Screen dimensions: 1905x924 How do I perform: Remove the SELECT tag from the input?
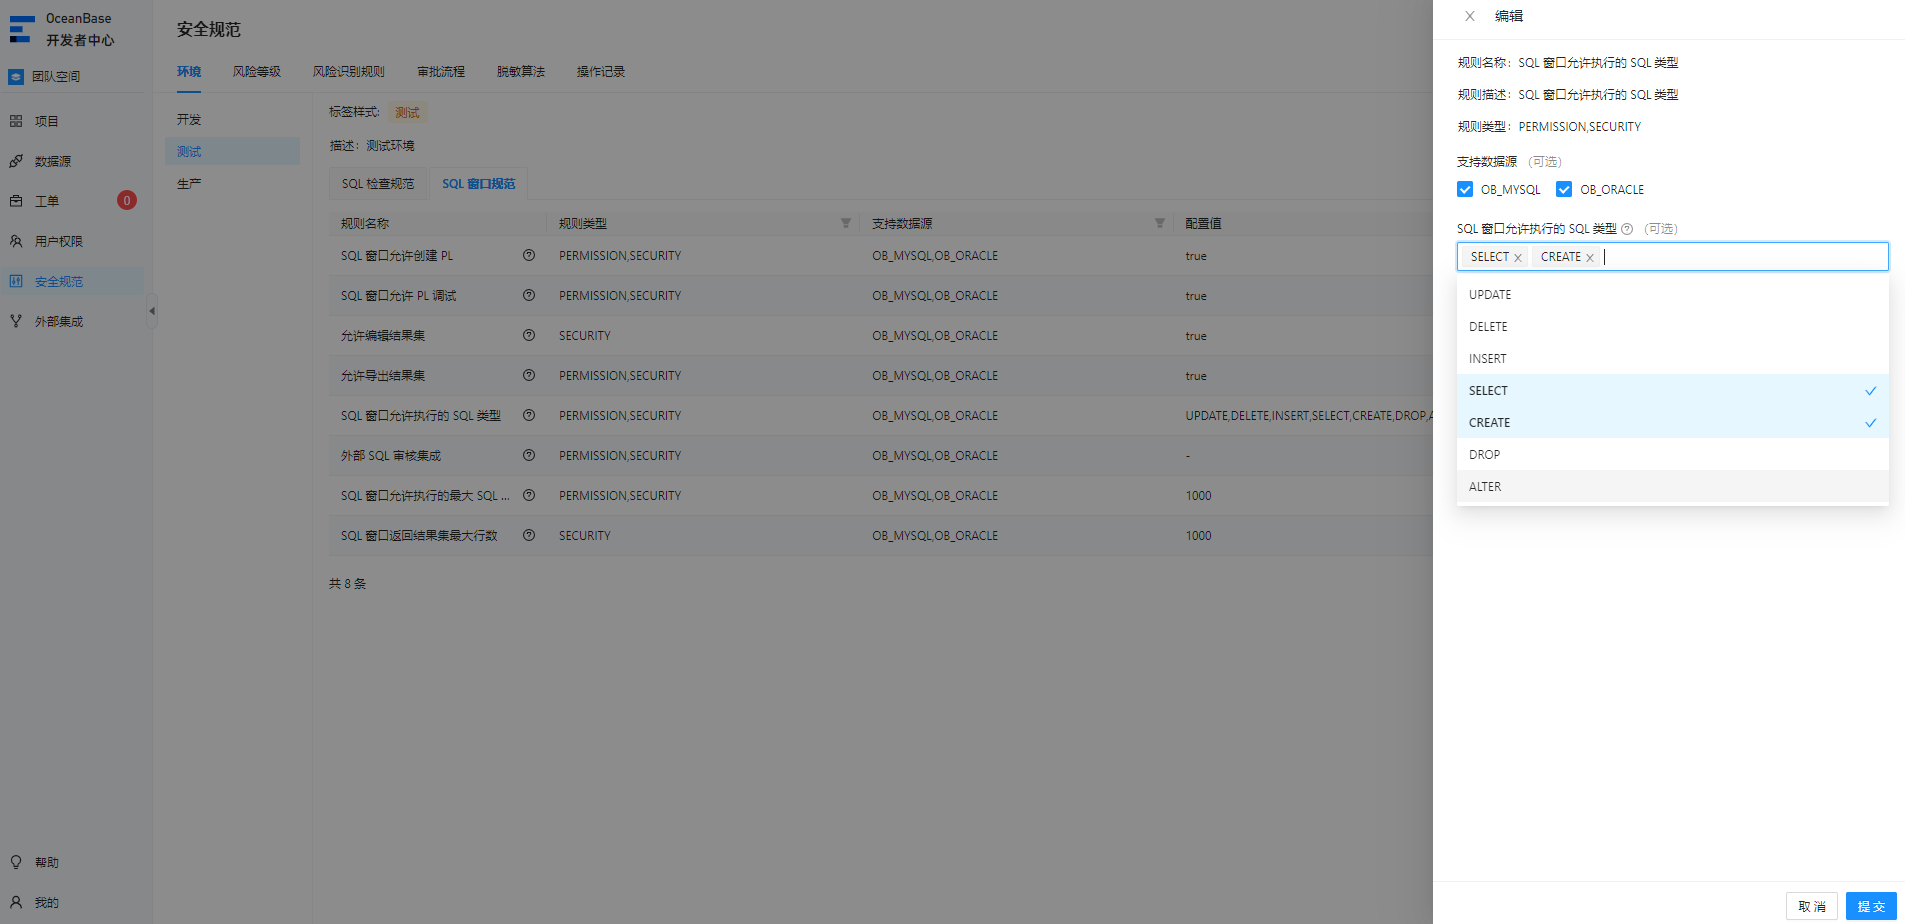(x=1518, y=258)
